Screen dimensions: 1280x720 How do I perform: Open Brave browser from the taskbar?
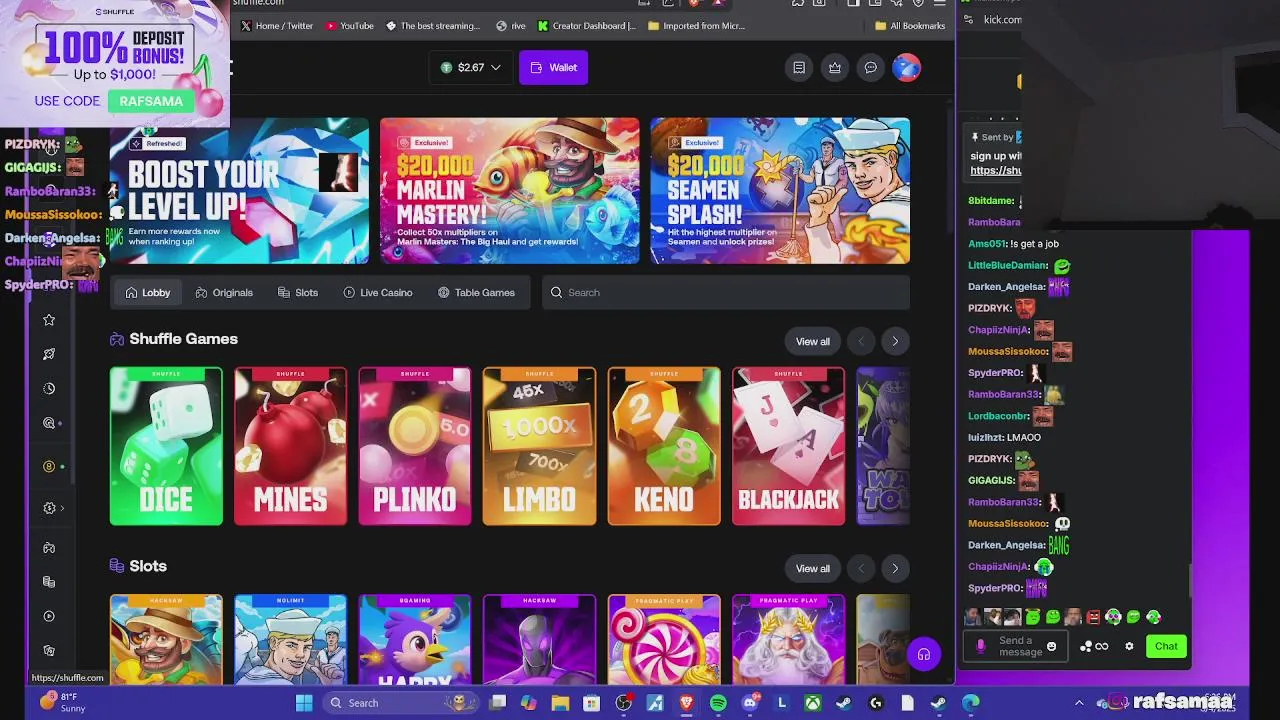687,703
